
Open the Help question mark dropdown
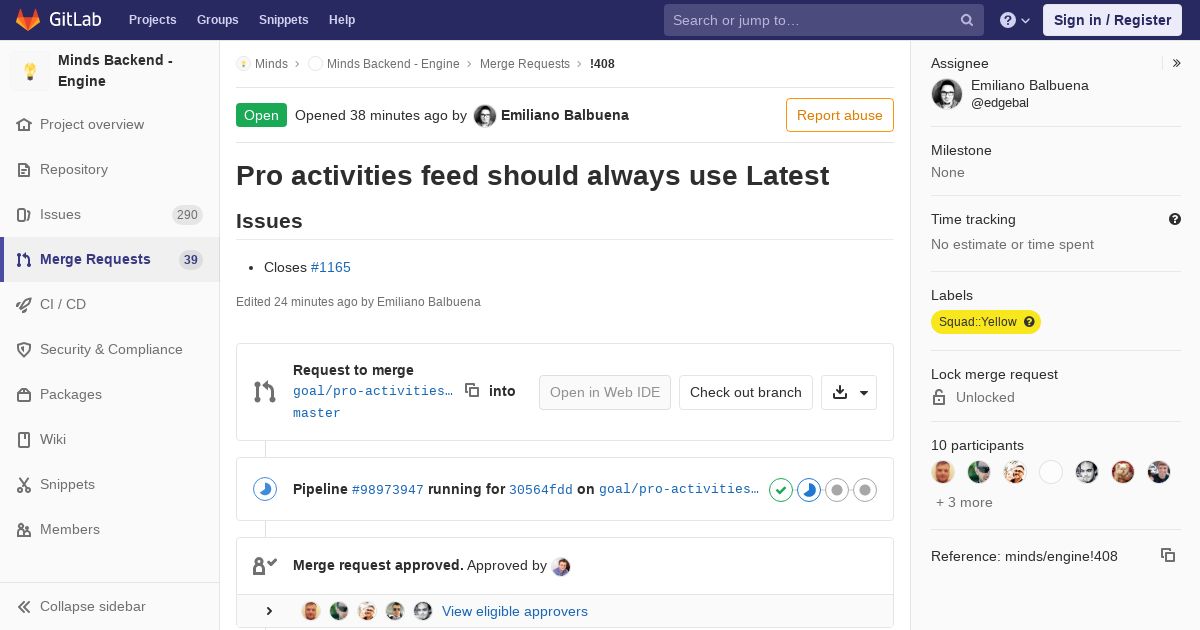(x=1015, y=20)
